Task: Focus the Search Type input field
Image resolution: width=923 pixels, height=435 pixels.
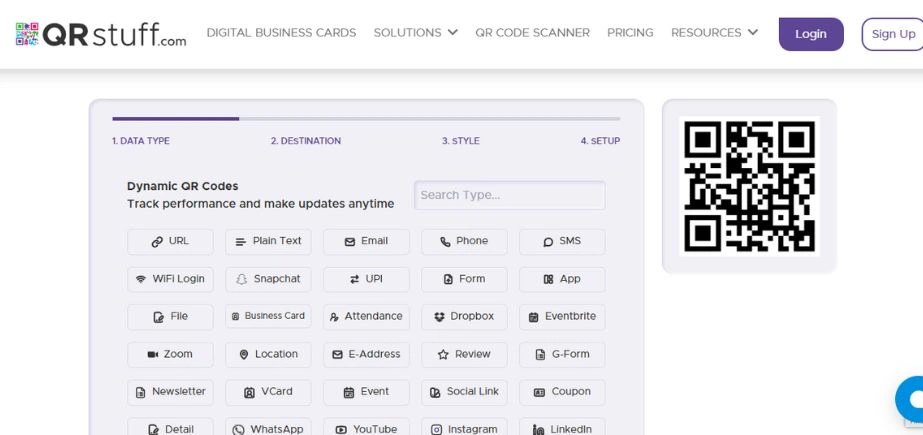Action: [509, 195]
